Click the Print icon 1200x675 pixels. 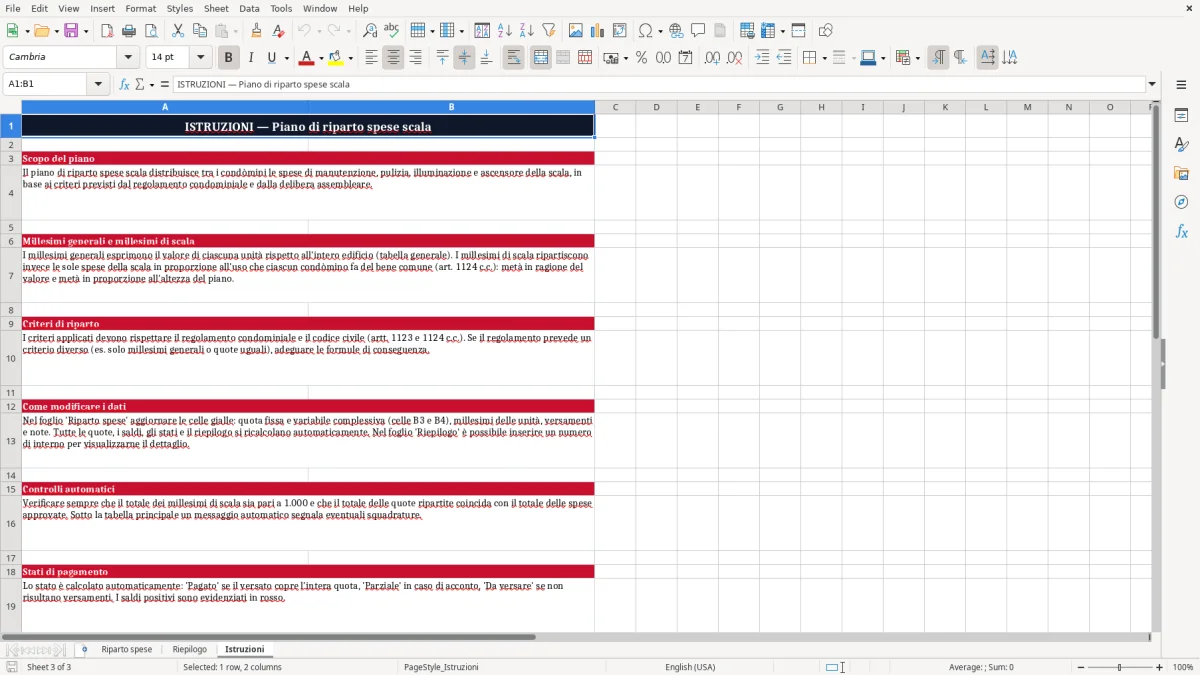pyautogui.click(x=129, y=31)
